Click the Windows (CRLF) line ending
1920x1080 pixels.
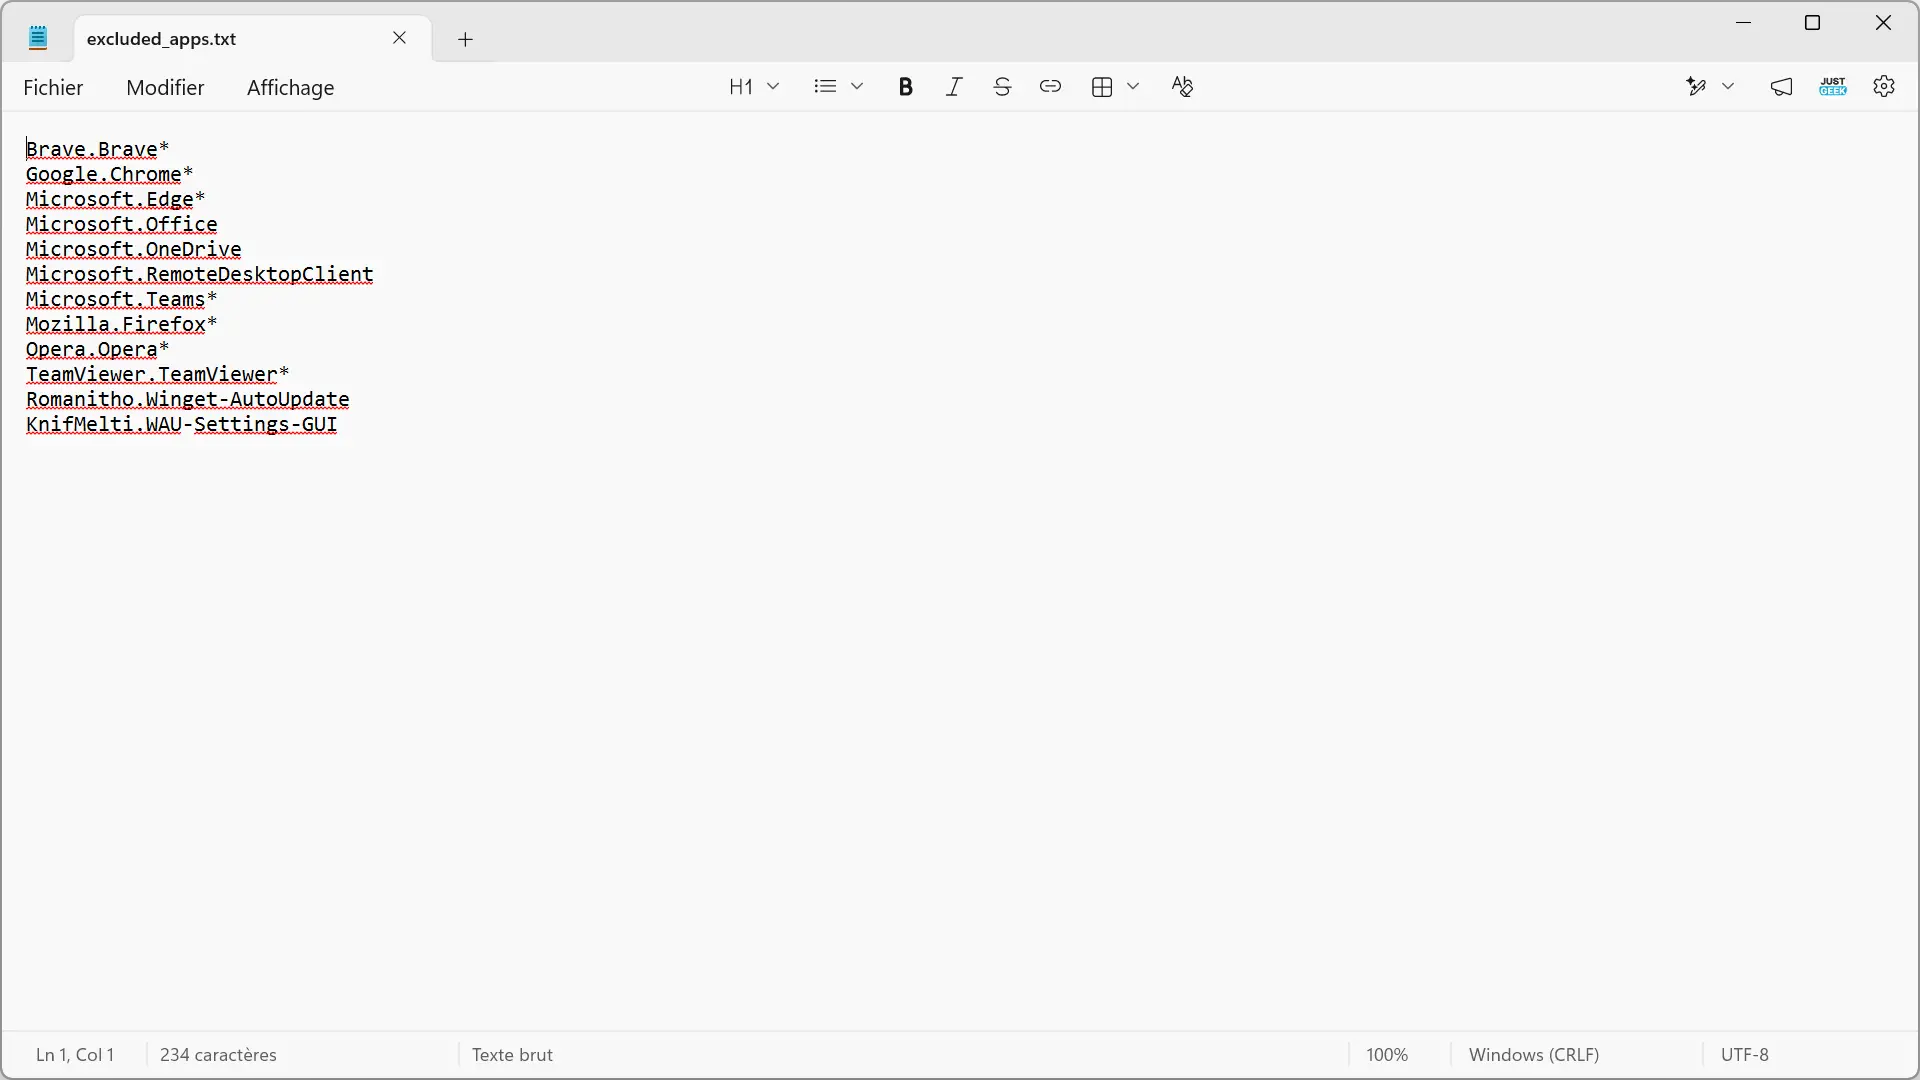(x=1534, y=1055)
